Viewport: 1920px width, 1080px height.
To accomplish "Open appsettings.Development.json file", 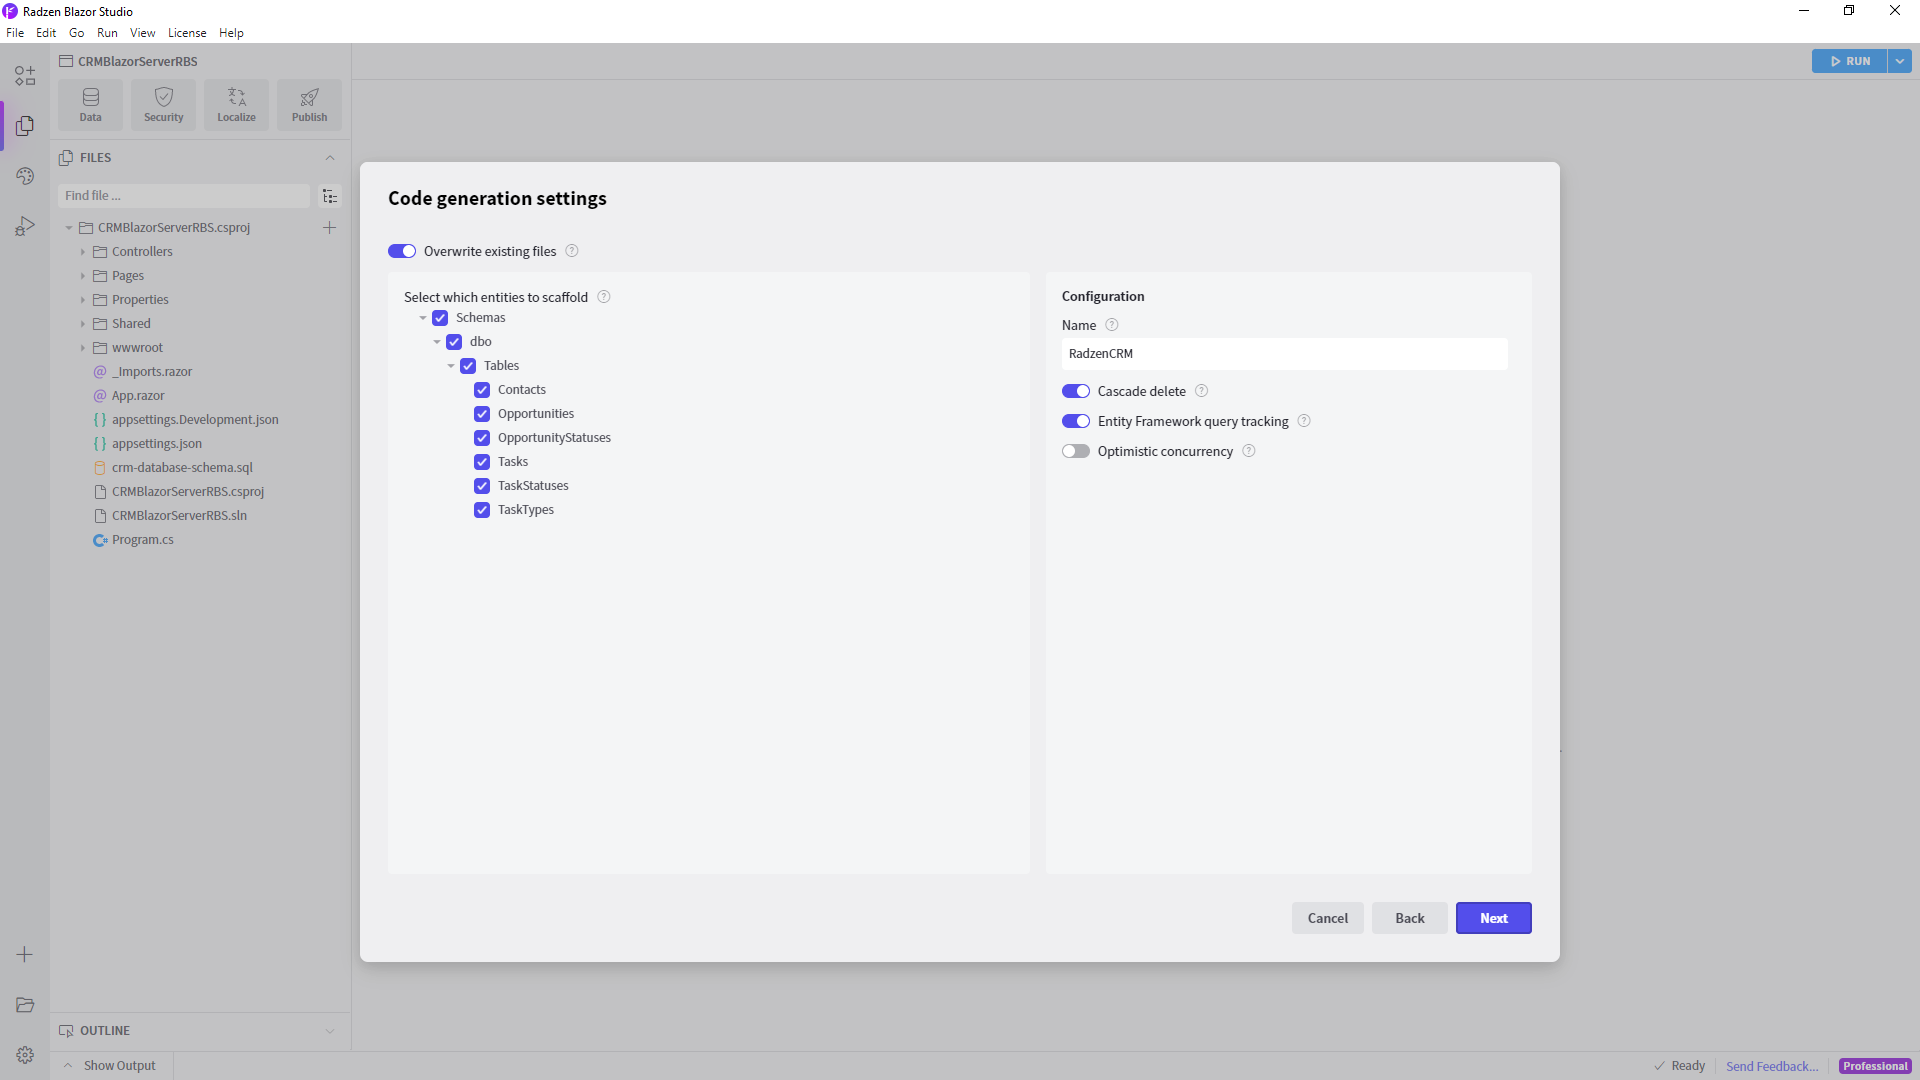I will (195, 420).
